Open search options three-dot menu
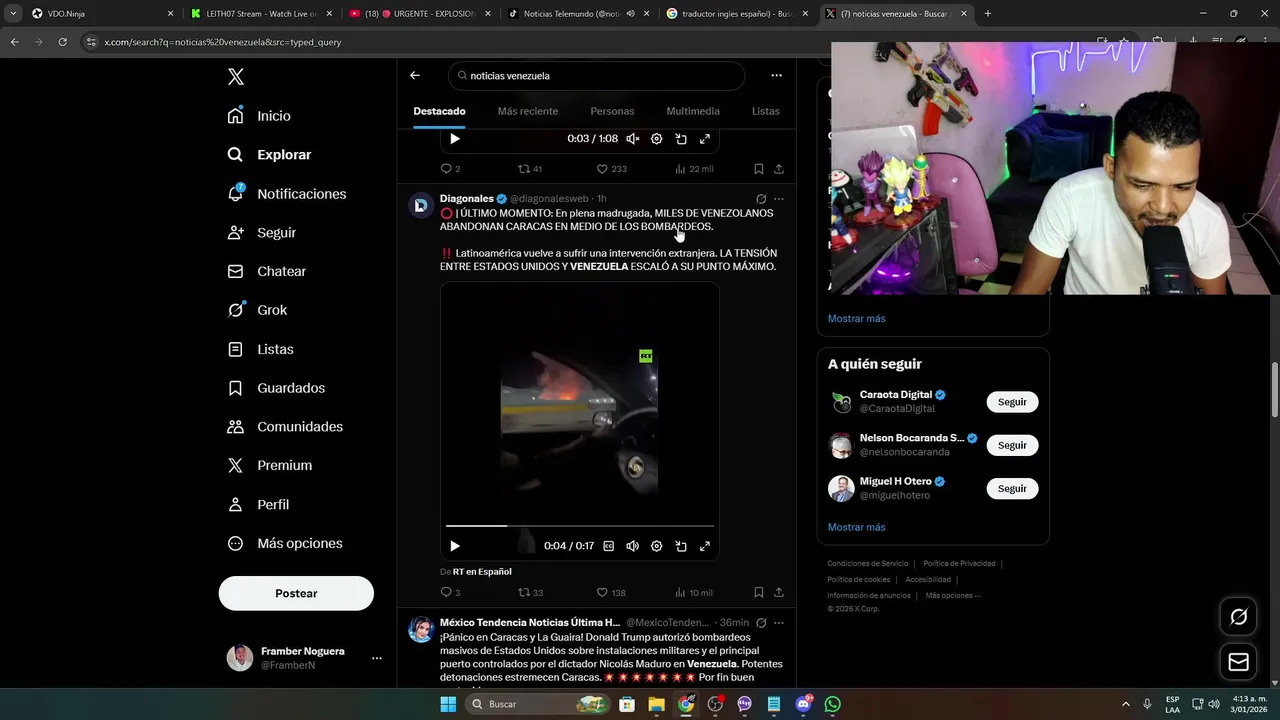 pyautogui.click(x=776, y=75)
